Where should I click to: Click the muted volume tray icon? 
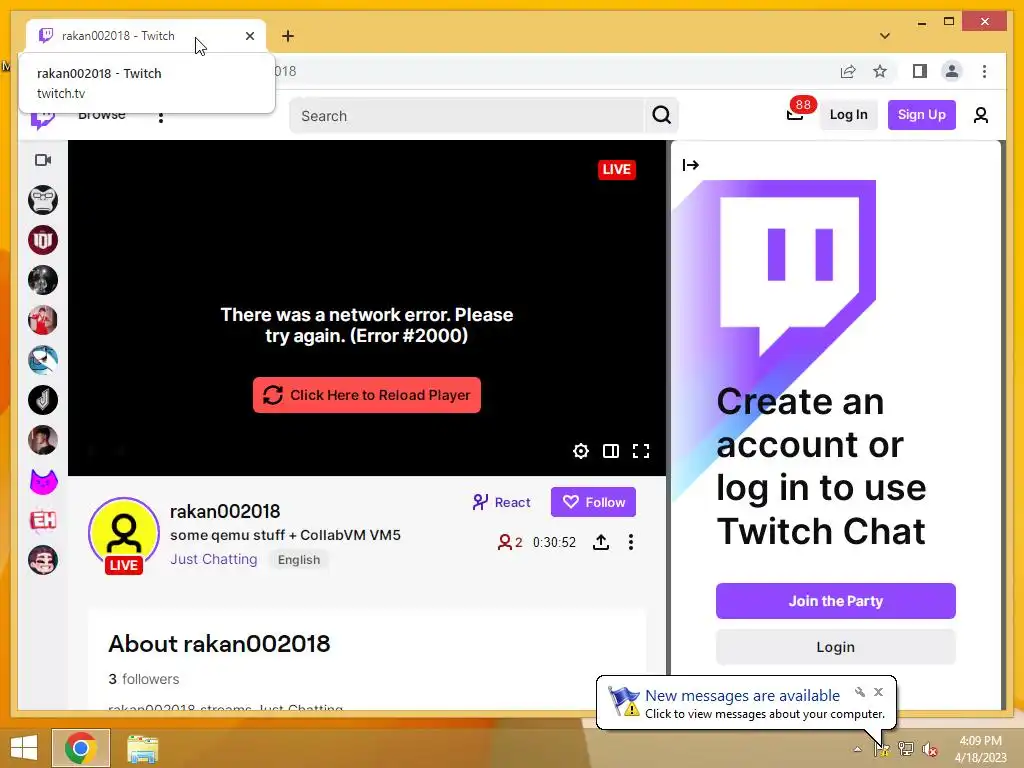tap(929, 749)
